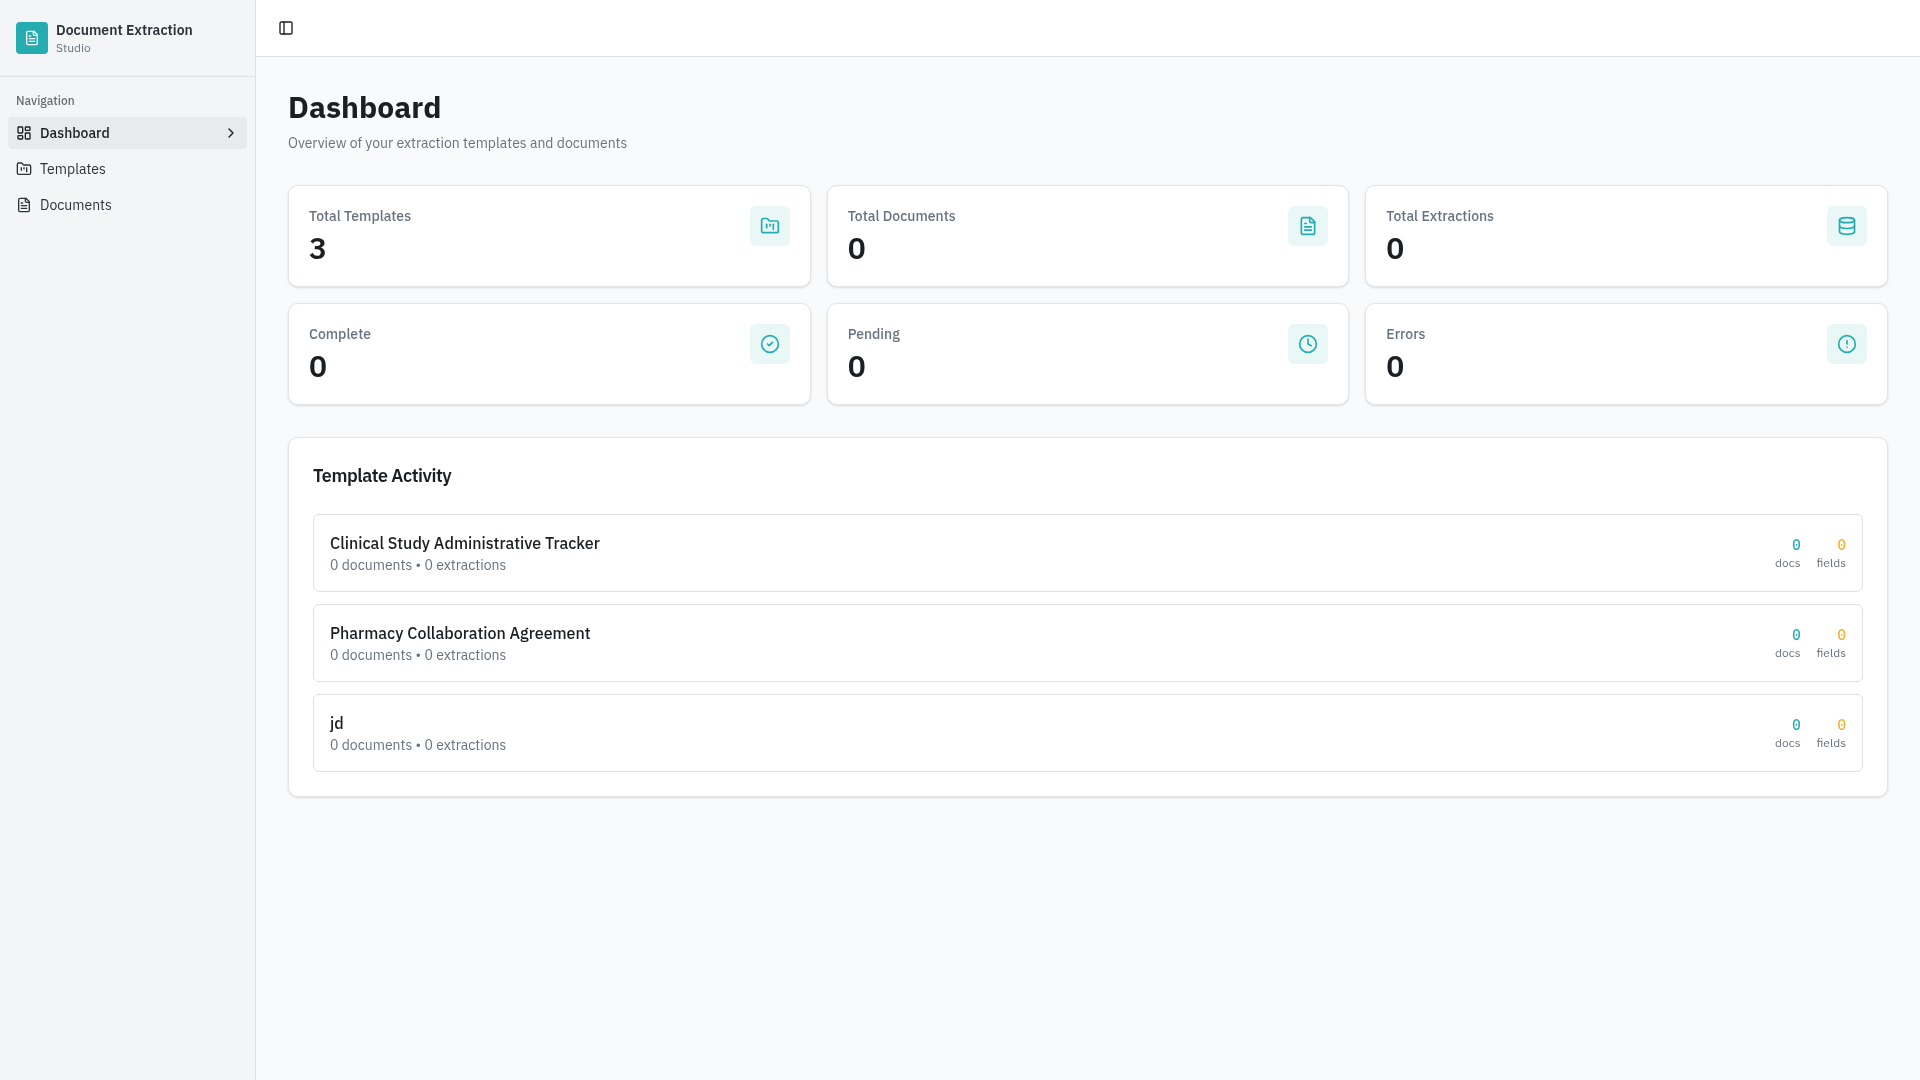The height and width of the screenshot is (1080, 1920).
Task: Click the Pending card label
Action: [873, 334]
